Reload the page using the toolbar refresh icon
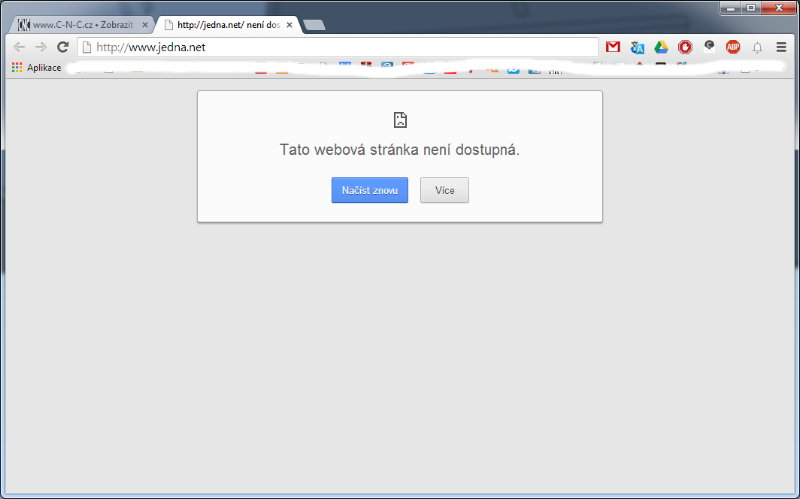This screenshot has height=499, width=800. [x=62, y=47]
